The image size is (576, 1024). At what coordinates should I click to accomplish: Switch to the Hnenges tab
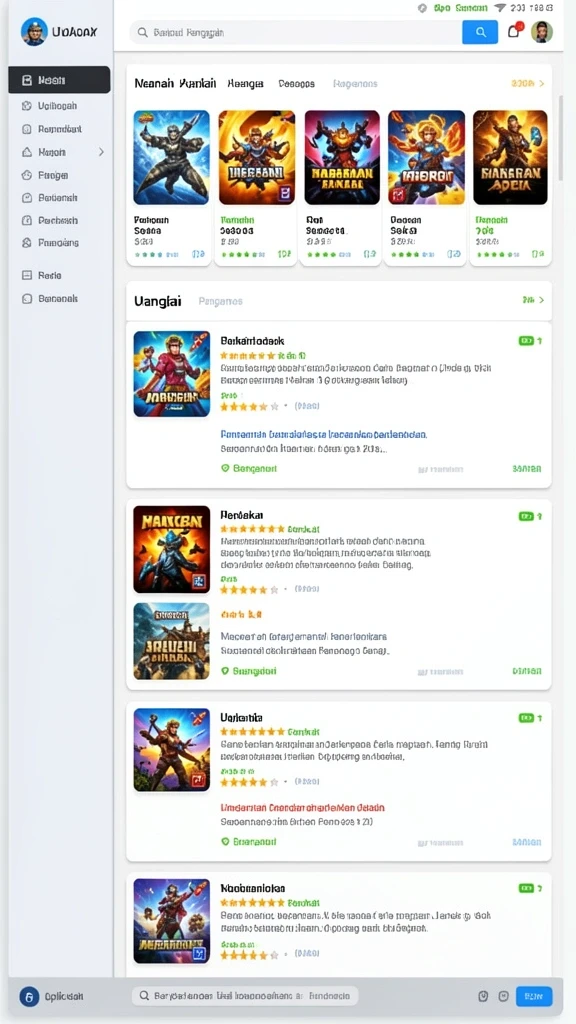coord(246,84)
